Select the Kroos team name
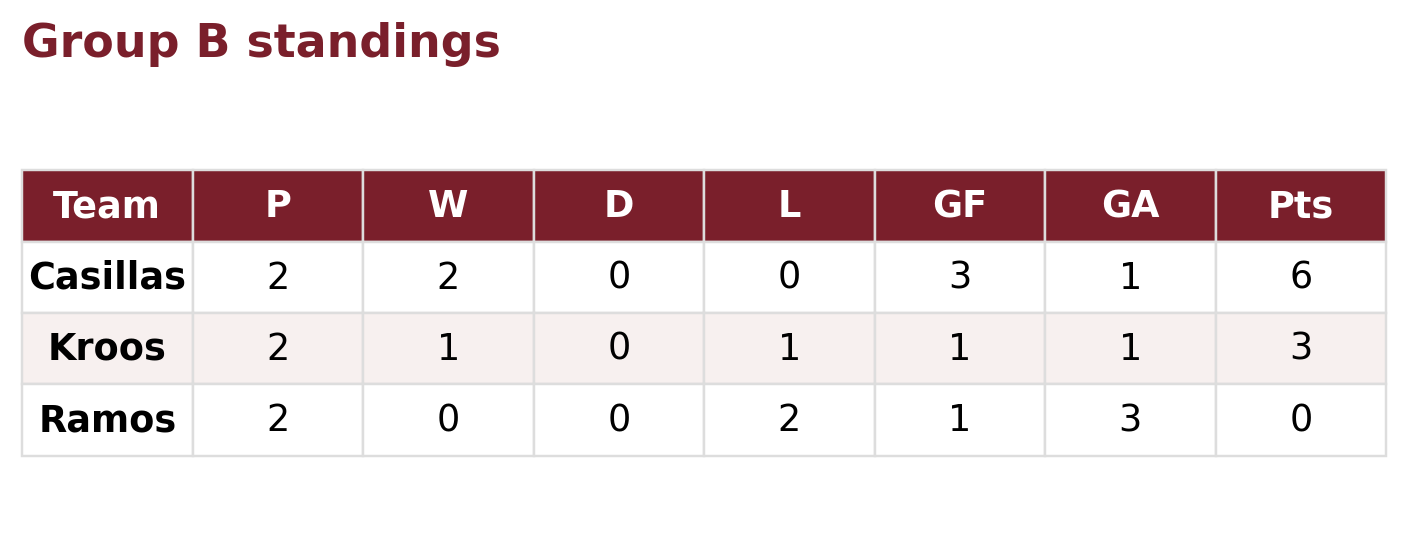The image size is (1407, 549). 107,348
